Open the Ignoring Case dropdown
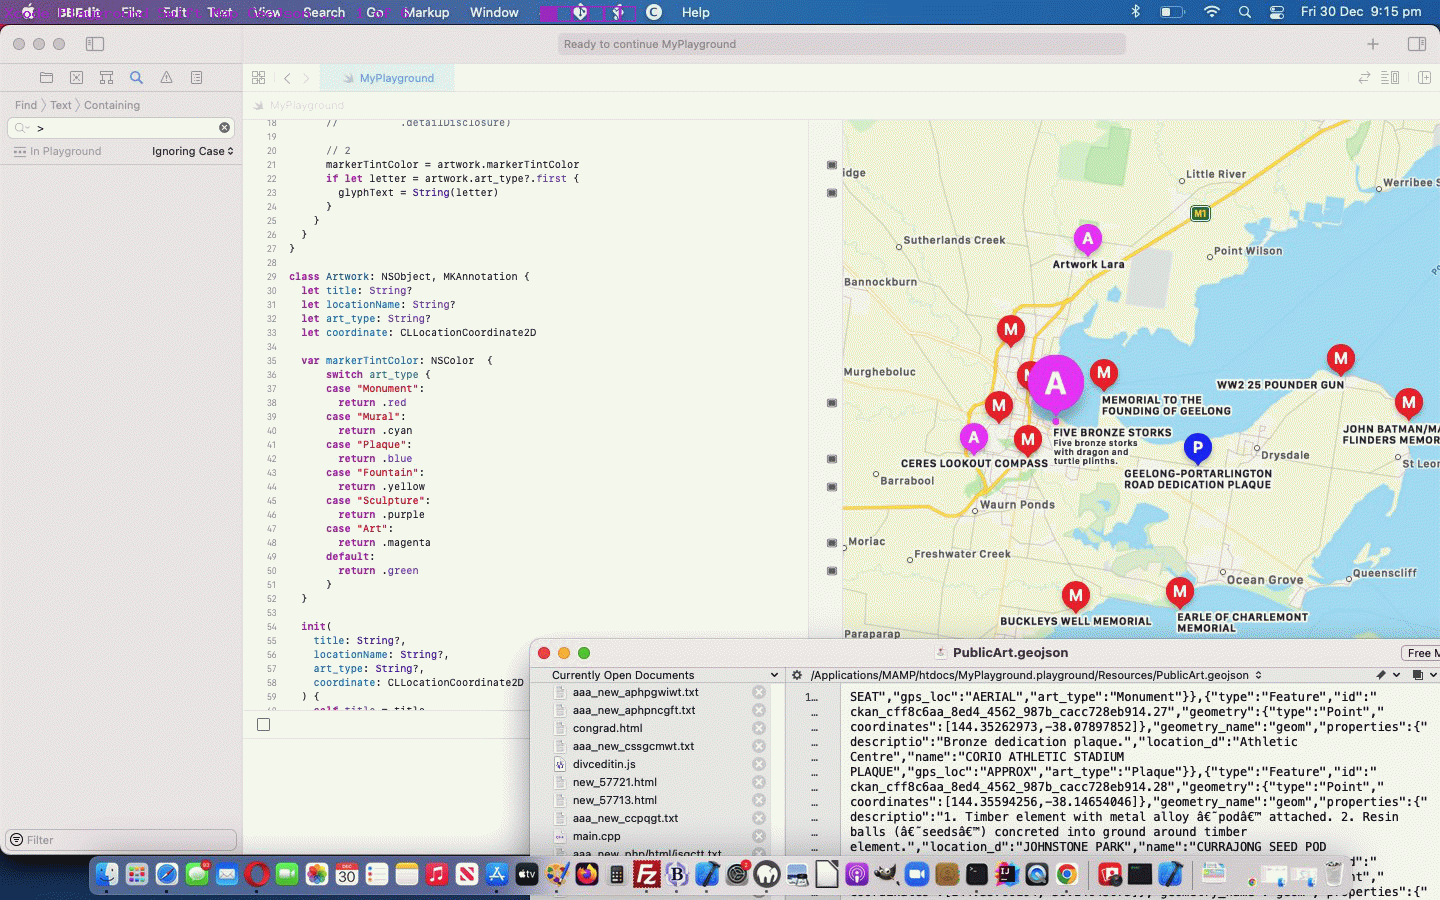This screenshot has height=900, width=1440. coord(192,151)
